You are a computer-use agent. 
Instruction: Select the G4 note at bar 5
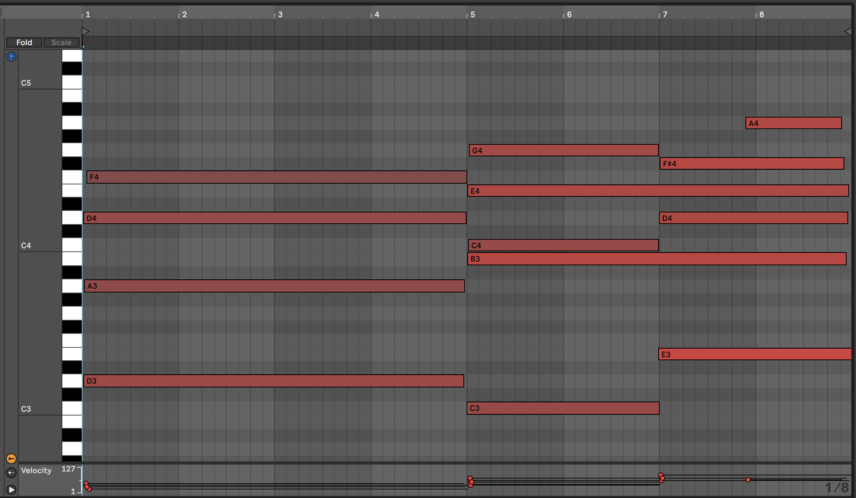click(x=563, y=150)
